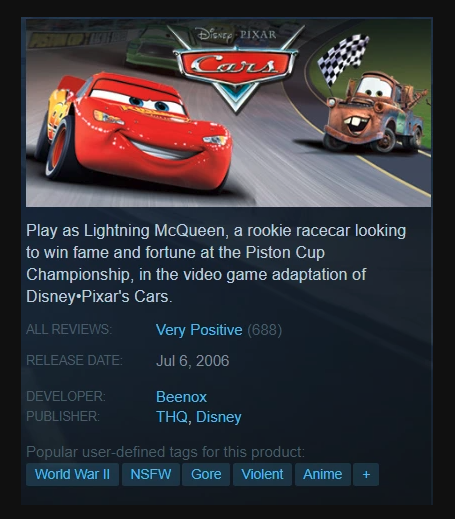Click the green race car in background
The image size is (455, 519).
pos(155,48)
